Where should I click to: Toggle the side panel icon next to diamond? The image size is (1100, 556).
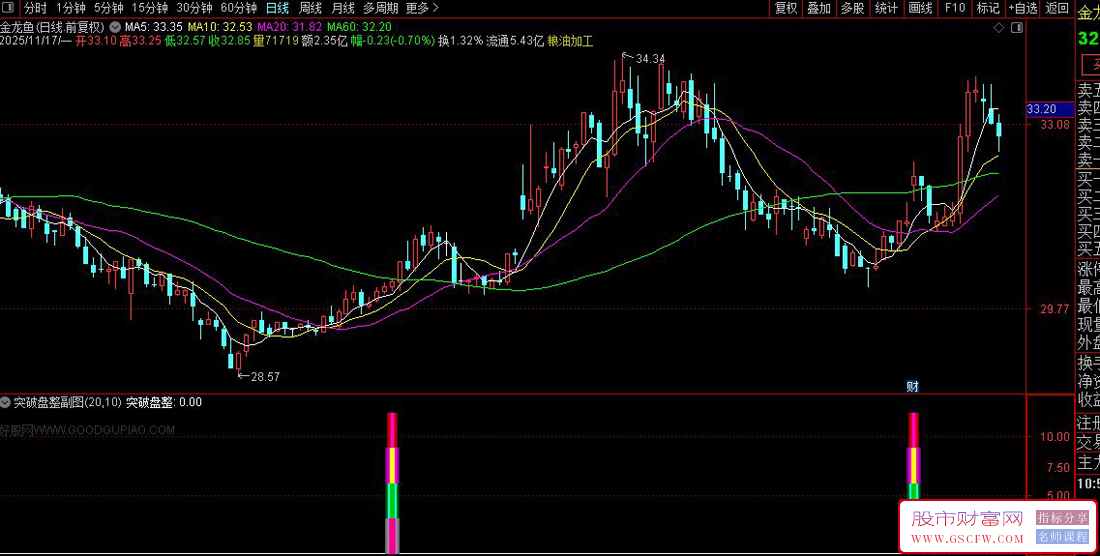tap(1016, 27)
